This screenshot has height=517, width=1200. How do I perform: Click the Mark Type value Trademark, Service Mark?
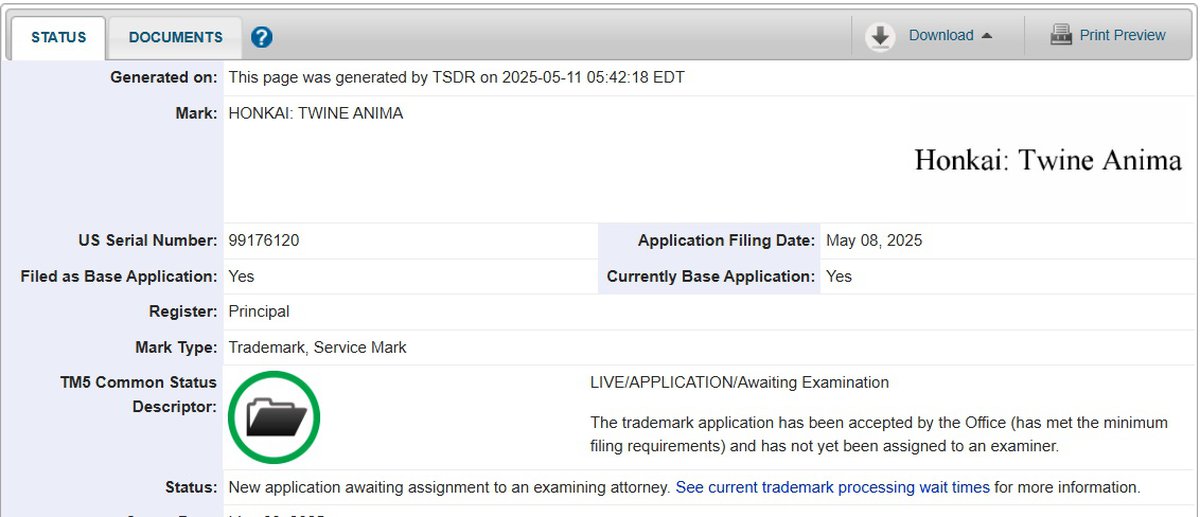(x=317, y=348)
